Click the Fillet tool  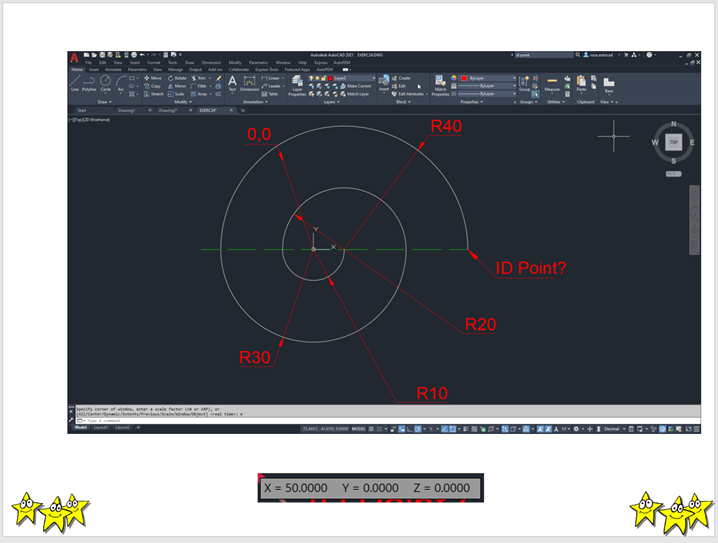pos(199,86)
